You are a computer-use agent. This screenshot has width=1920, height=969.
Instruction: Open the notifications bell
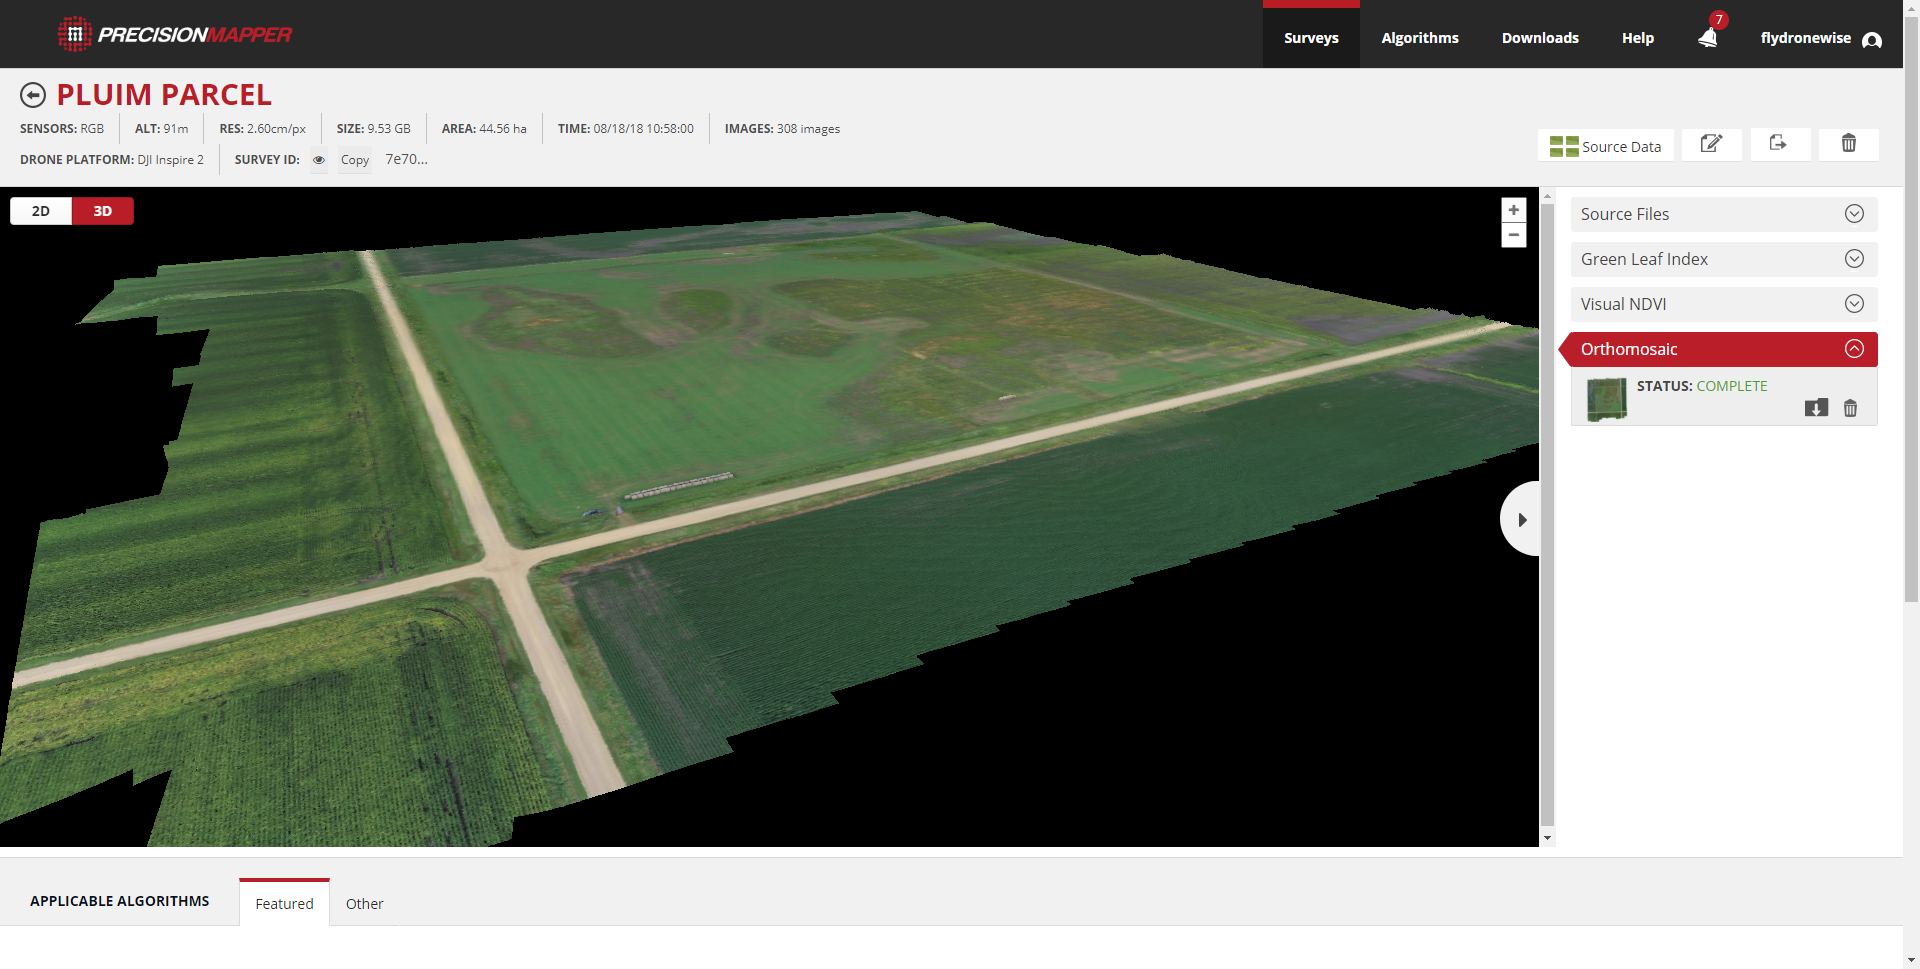click(x=1708, y=38)
